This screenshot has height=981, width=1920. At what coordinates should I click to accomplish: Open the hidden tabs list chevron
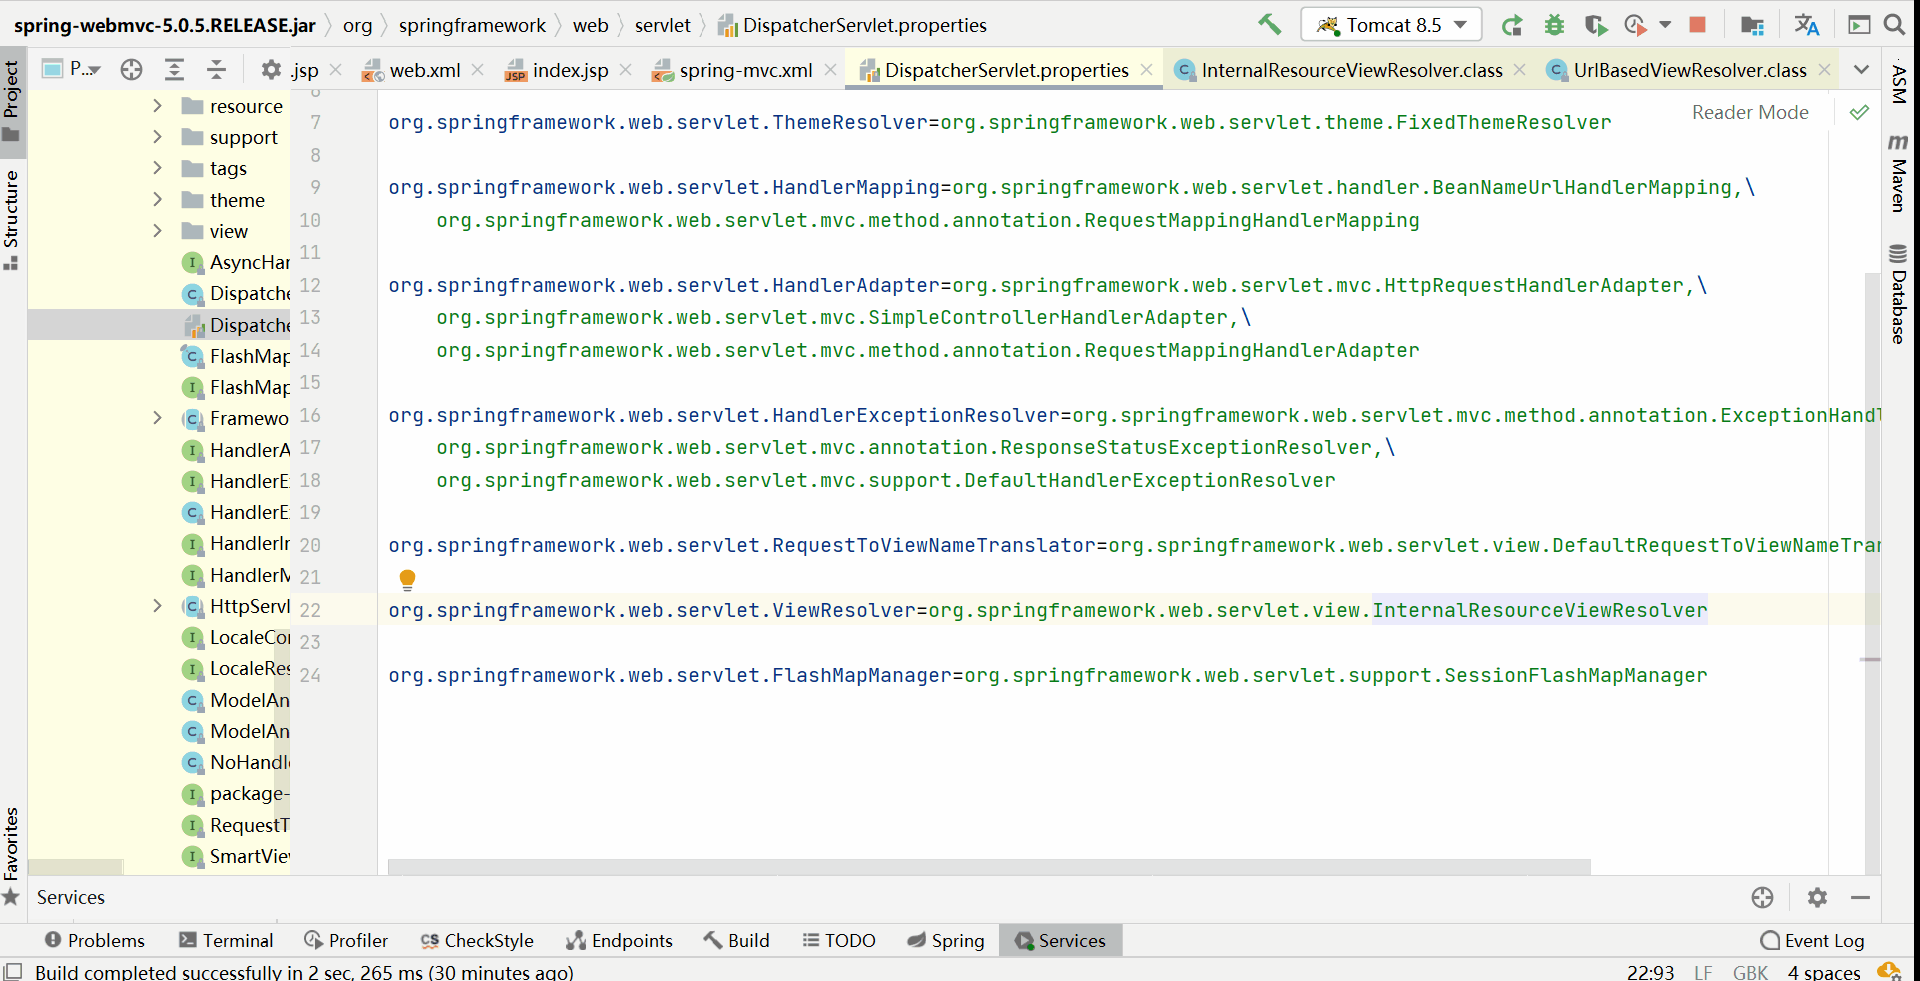click(1862, 69)
